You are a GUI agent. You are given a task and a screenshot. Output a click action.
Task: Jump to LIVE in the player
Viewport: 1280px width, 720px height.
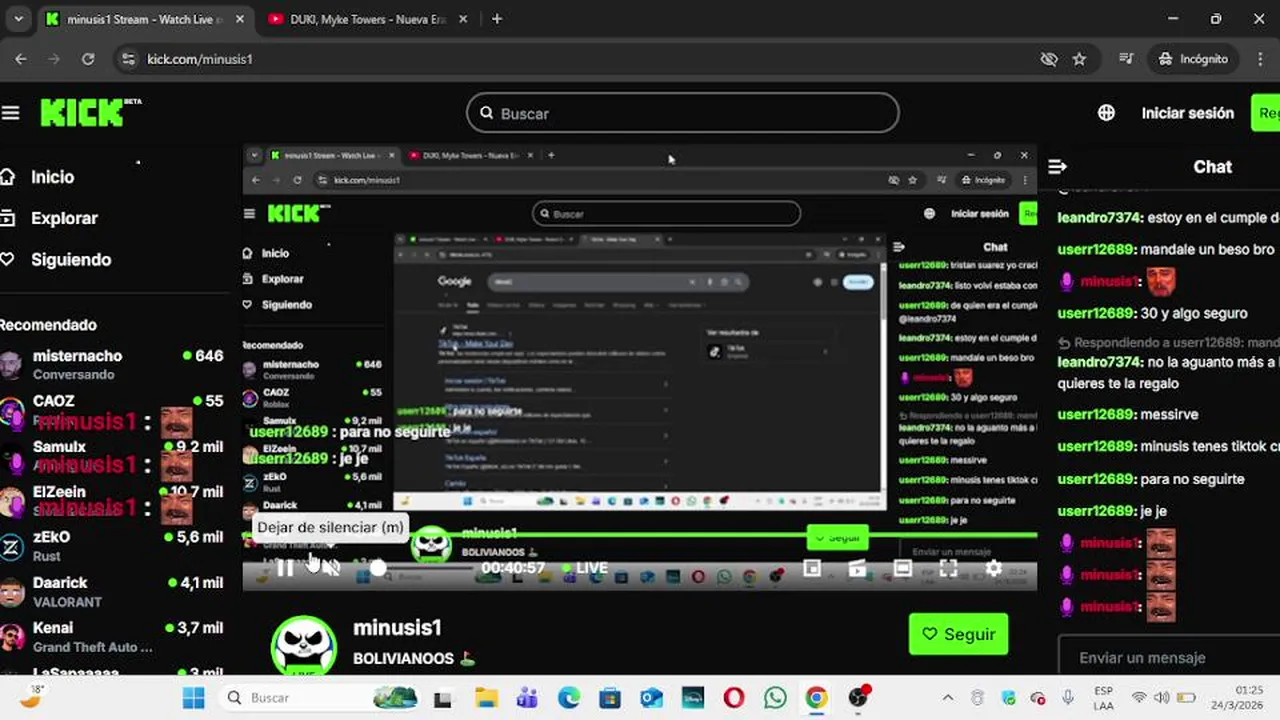587,568
